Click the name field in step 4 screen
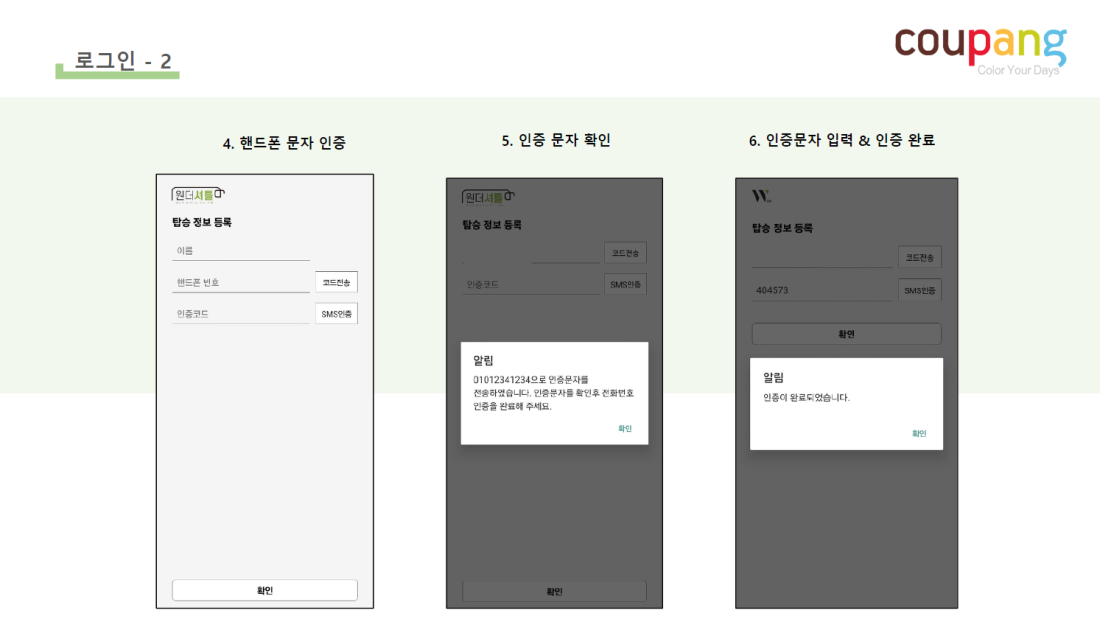Viewport: 1100px width, 627px height. pyautogui.click(x=241, y=251)
